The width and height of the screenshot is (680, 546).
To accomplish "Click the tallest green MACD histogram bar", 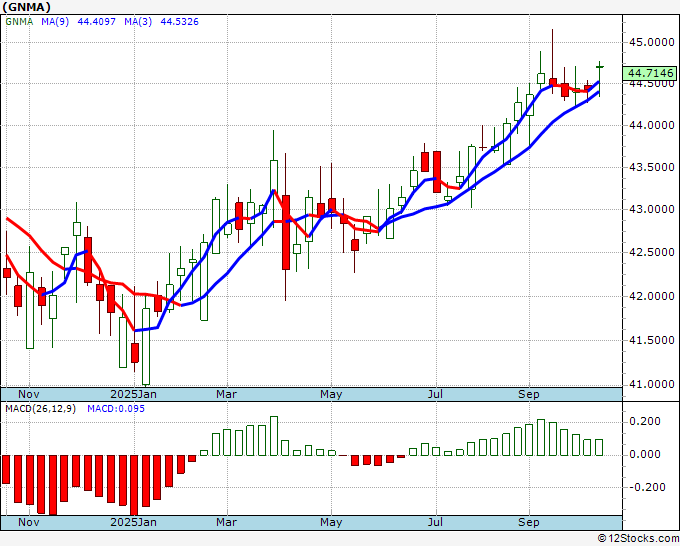I will point(274,436).
